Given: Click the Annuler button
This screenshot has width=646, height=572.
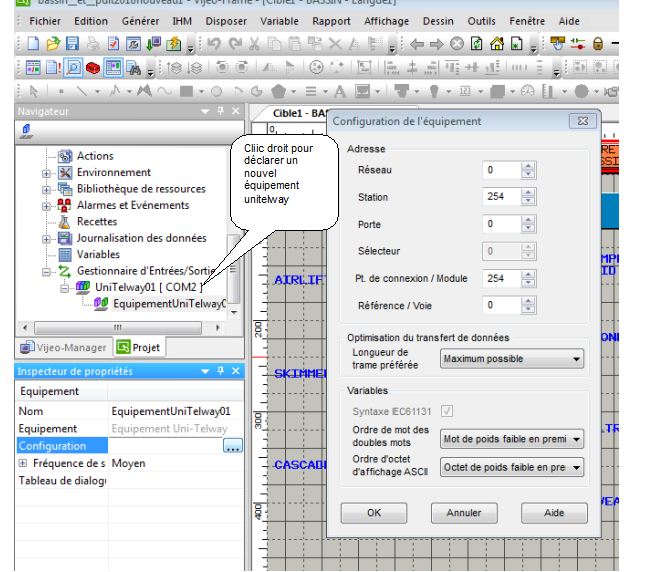Looking at the screenshot, I should coord(463,513).
